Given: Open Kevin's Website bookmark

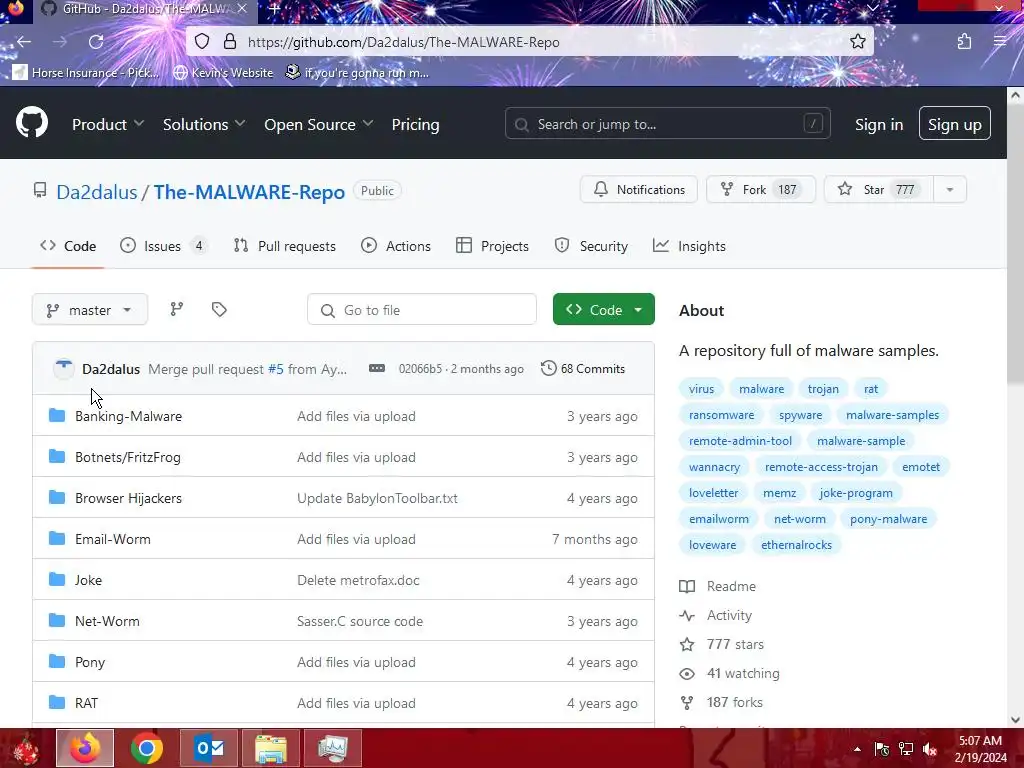Looking at the screenshot, I should (223, 72).
